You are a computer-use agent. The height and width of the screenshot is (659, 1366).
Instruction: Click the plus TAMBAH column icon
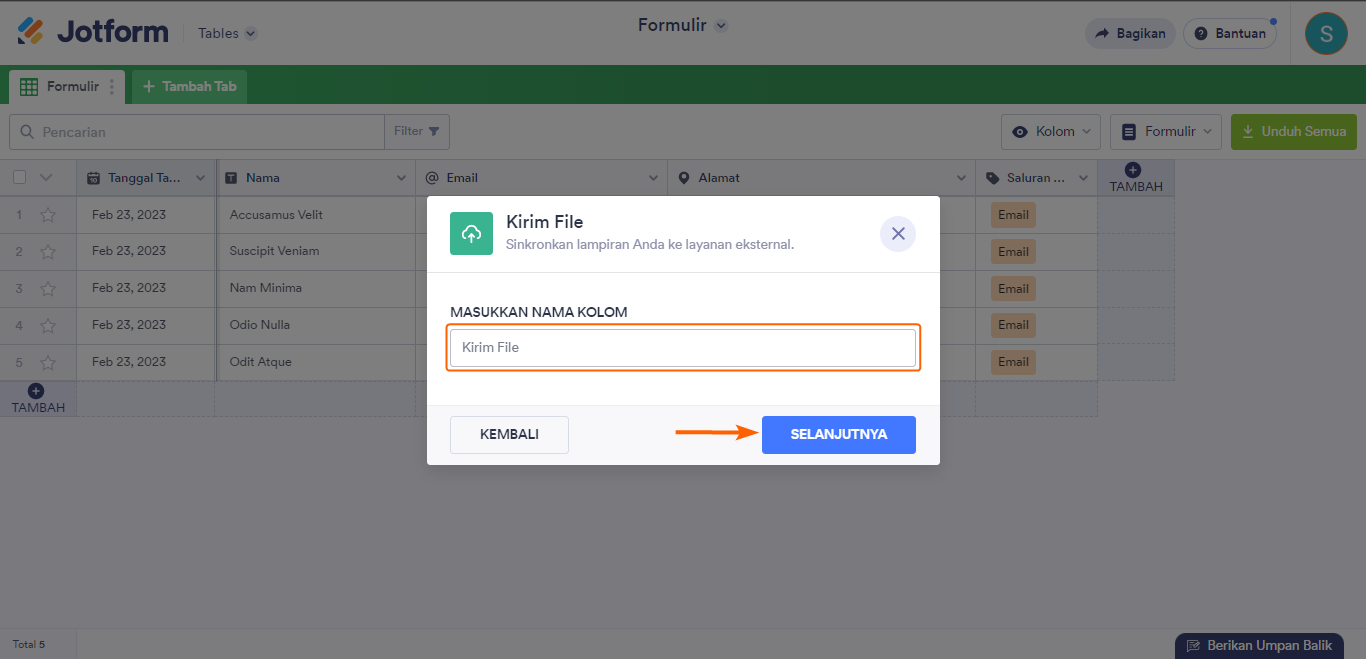[x=1133, y=171]
